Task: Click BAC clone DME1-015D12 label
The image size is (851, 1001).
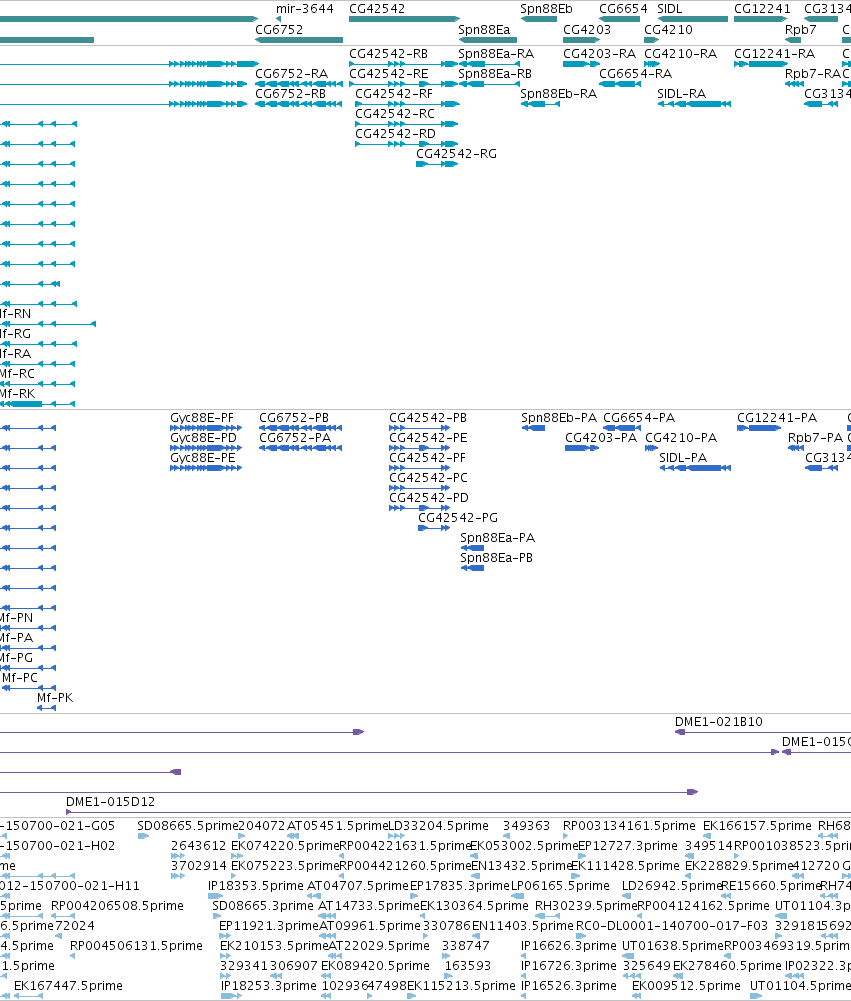Action: [x=110, y=801]
